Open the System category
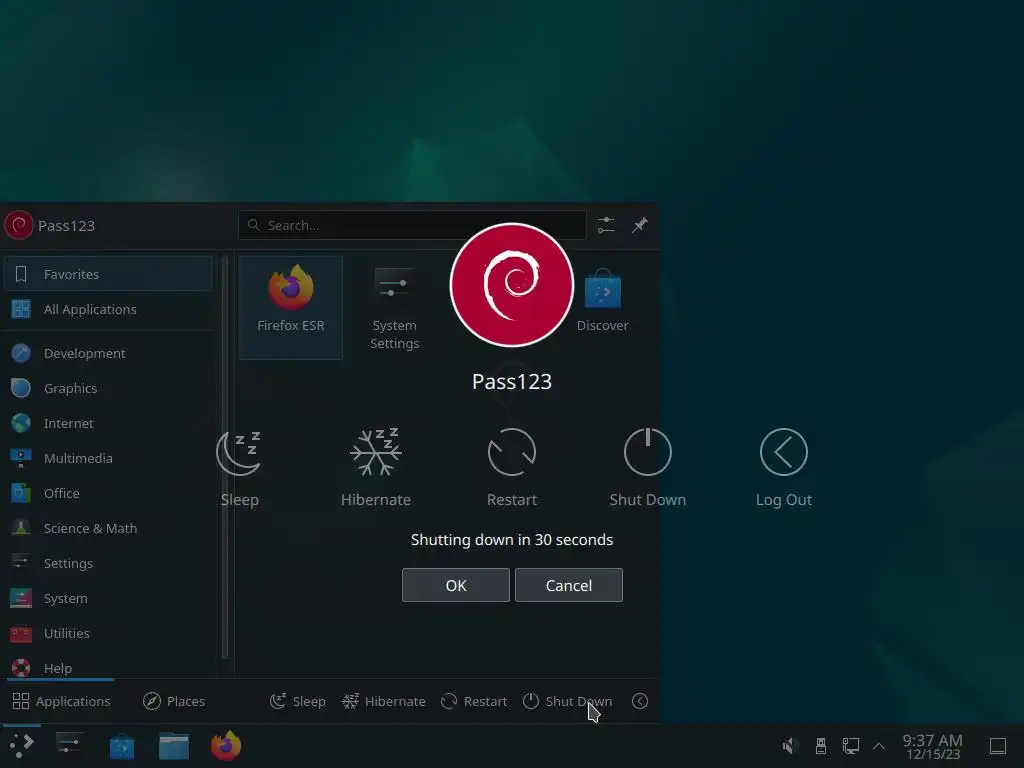Viewport: 1024px width, 768px height. pos(108,598)
